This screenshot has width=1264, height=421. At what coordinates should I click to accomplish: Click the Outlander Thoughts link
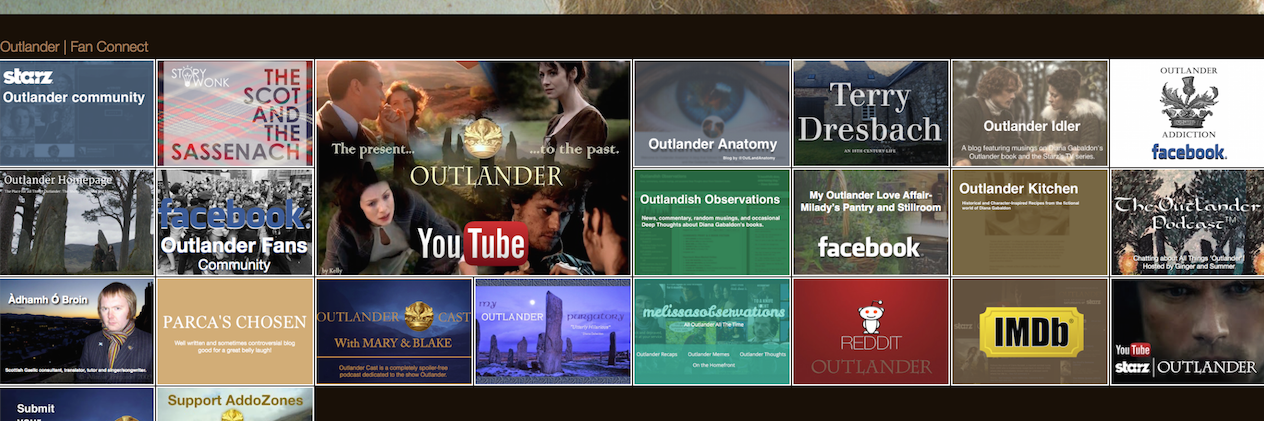point(762,354)
